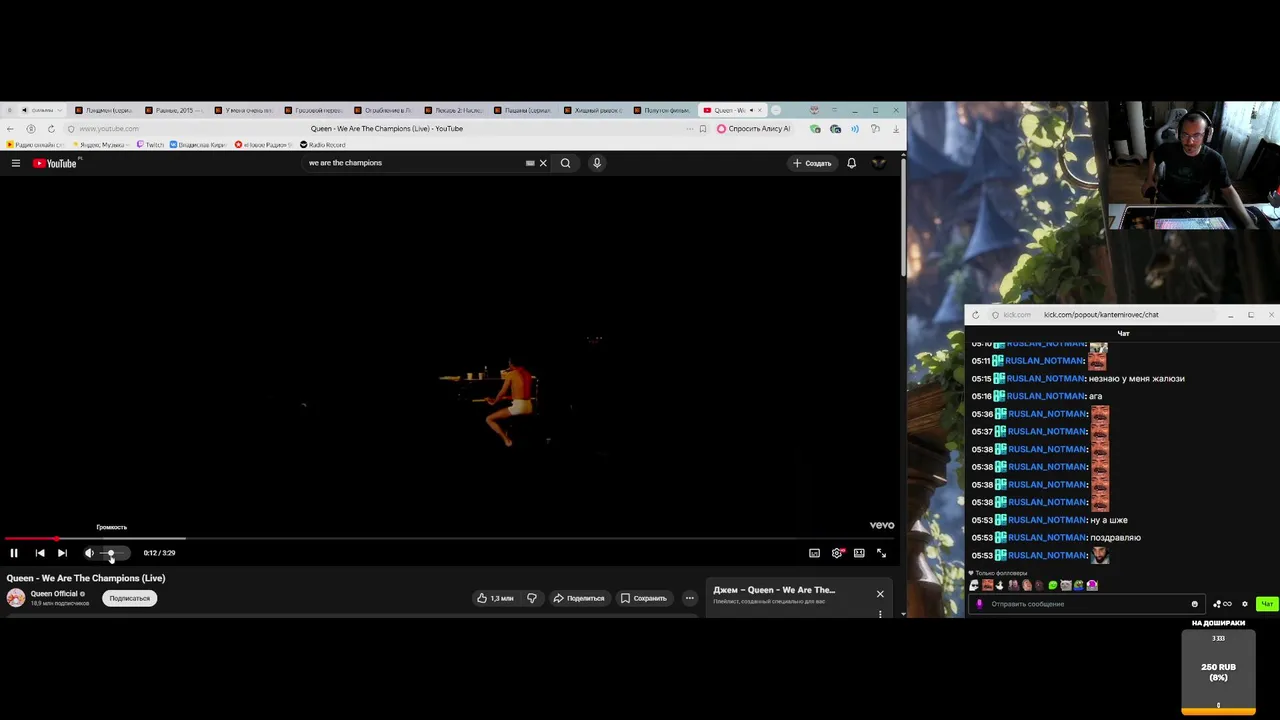Send message with green Чат button
Viewport: 1280px width, 720px height.
click(1267, 604)
